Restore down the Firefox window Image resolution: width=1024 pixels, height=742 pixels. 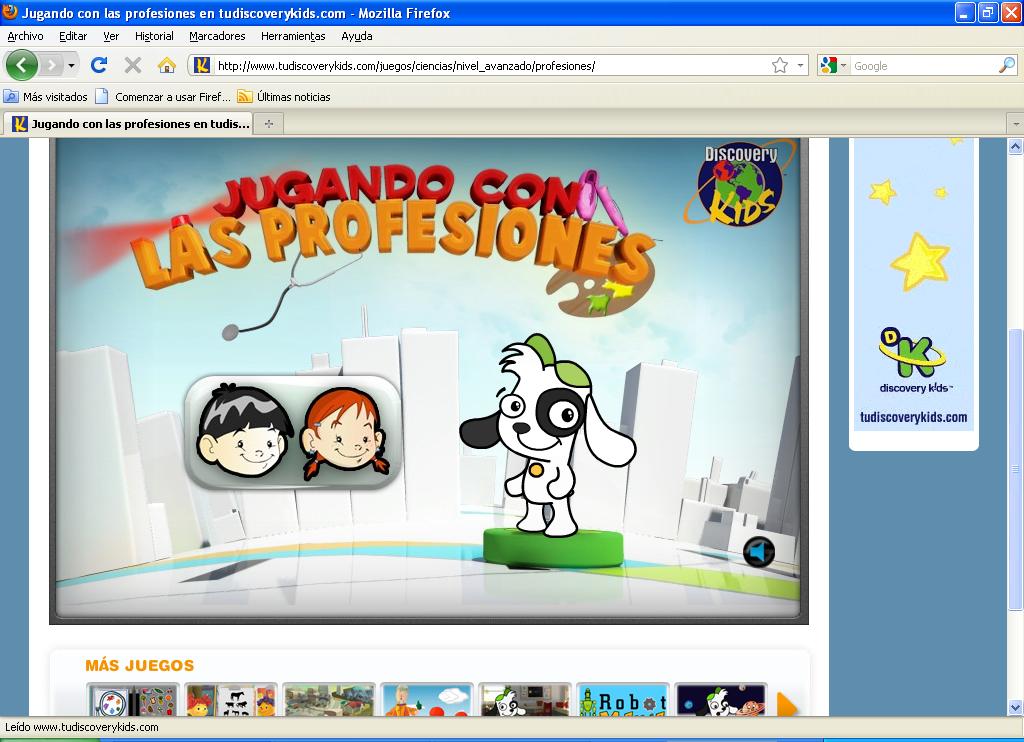pyautogui.click(x=988, y=12)
